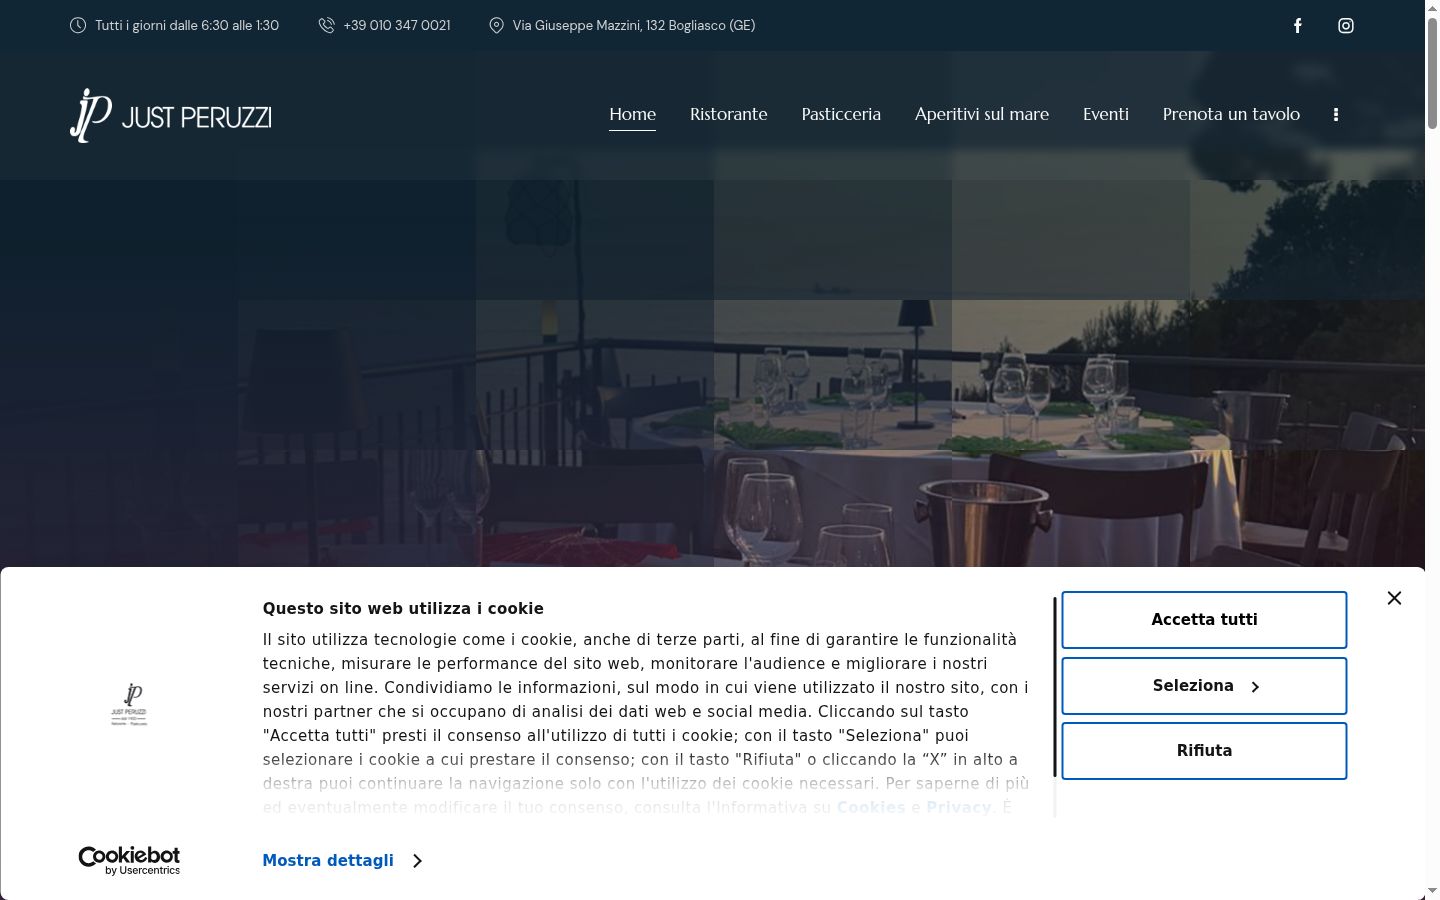Expand Mostra dettagli in cookie banner

tap(328, 860)
